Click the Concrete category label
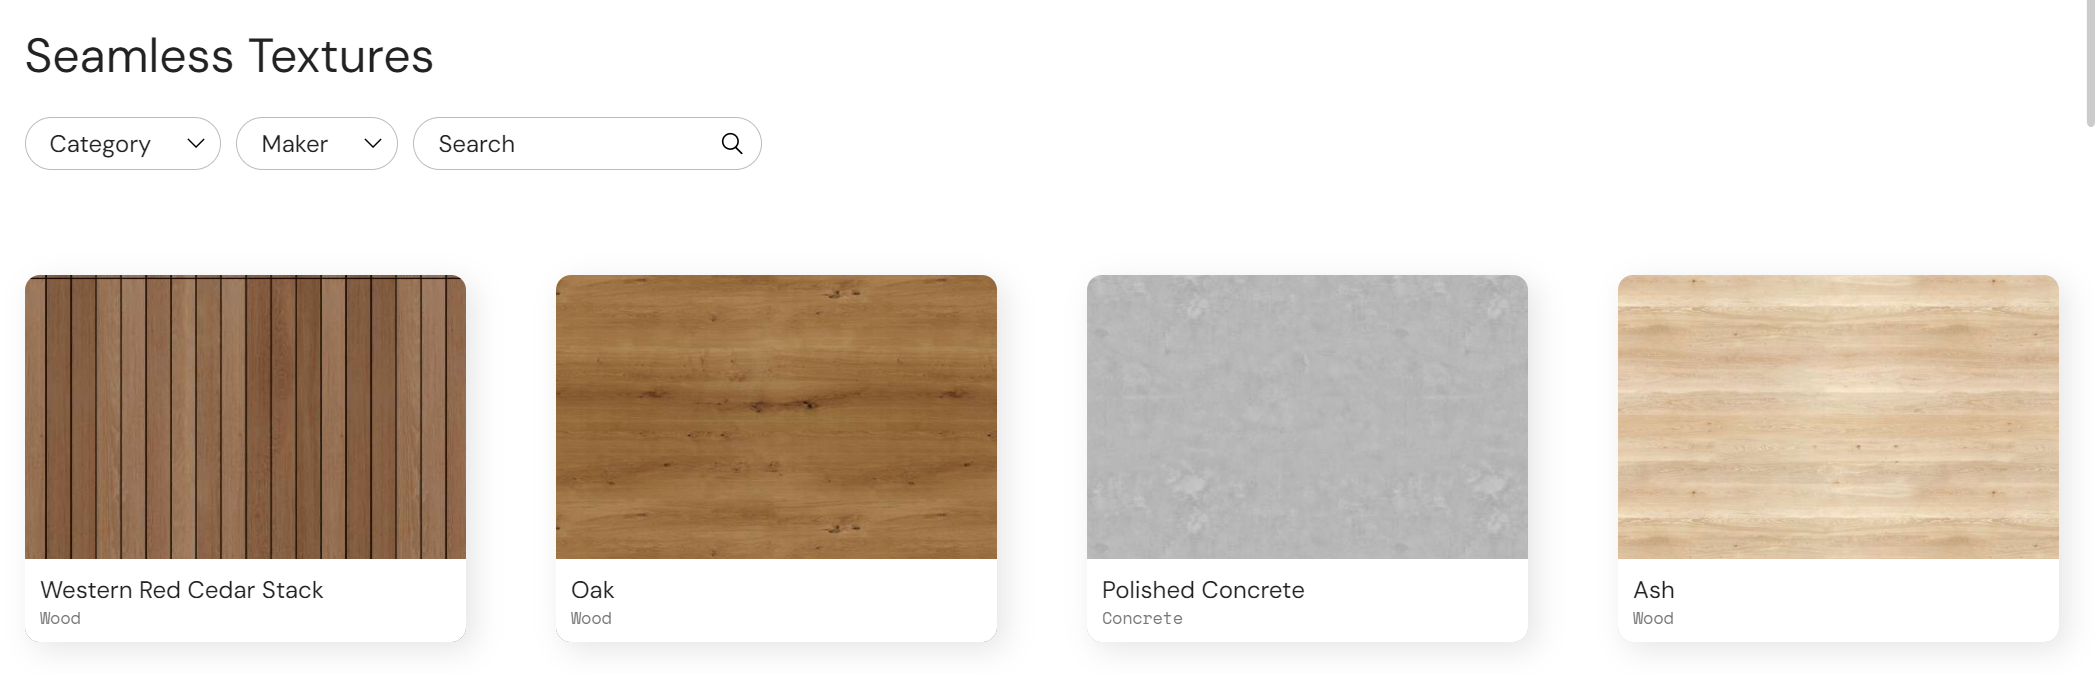The width and height of the screenshot is (2095, 674). tap(1142, 619)
